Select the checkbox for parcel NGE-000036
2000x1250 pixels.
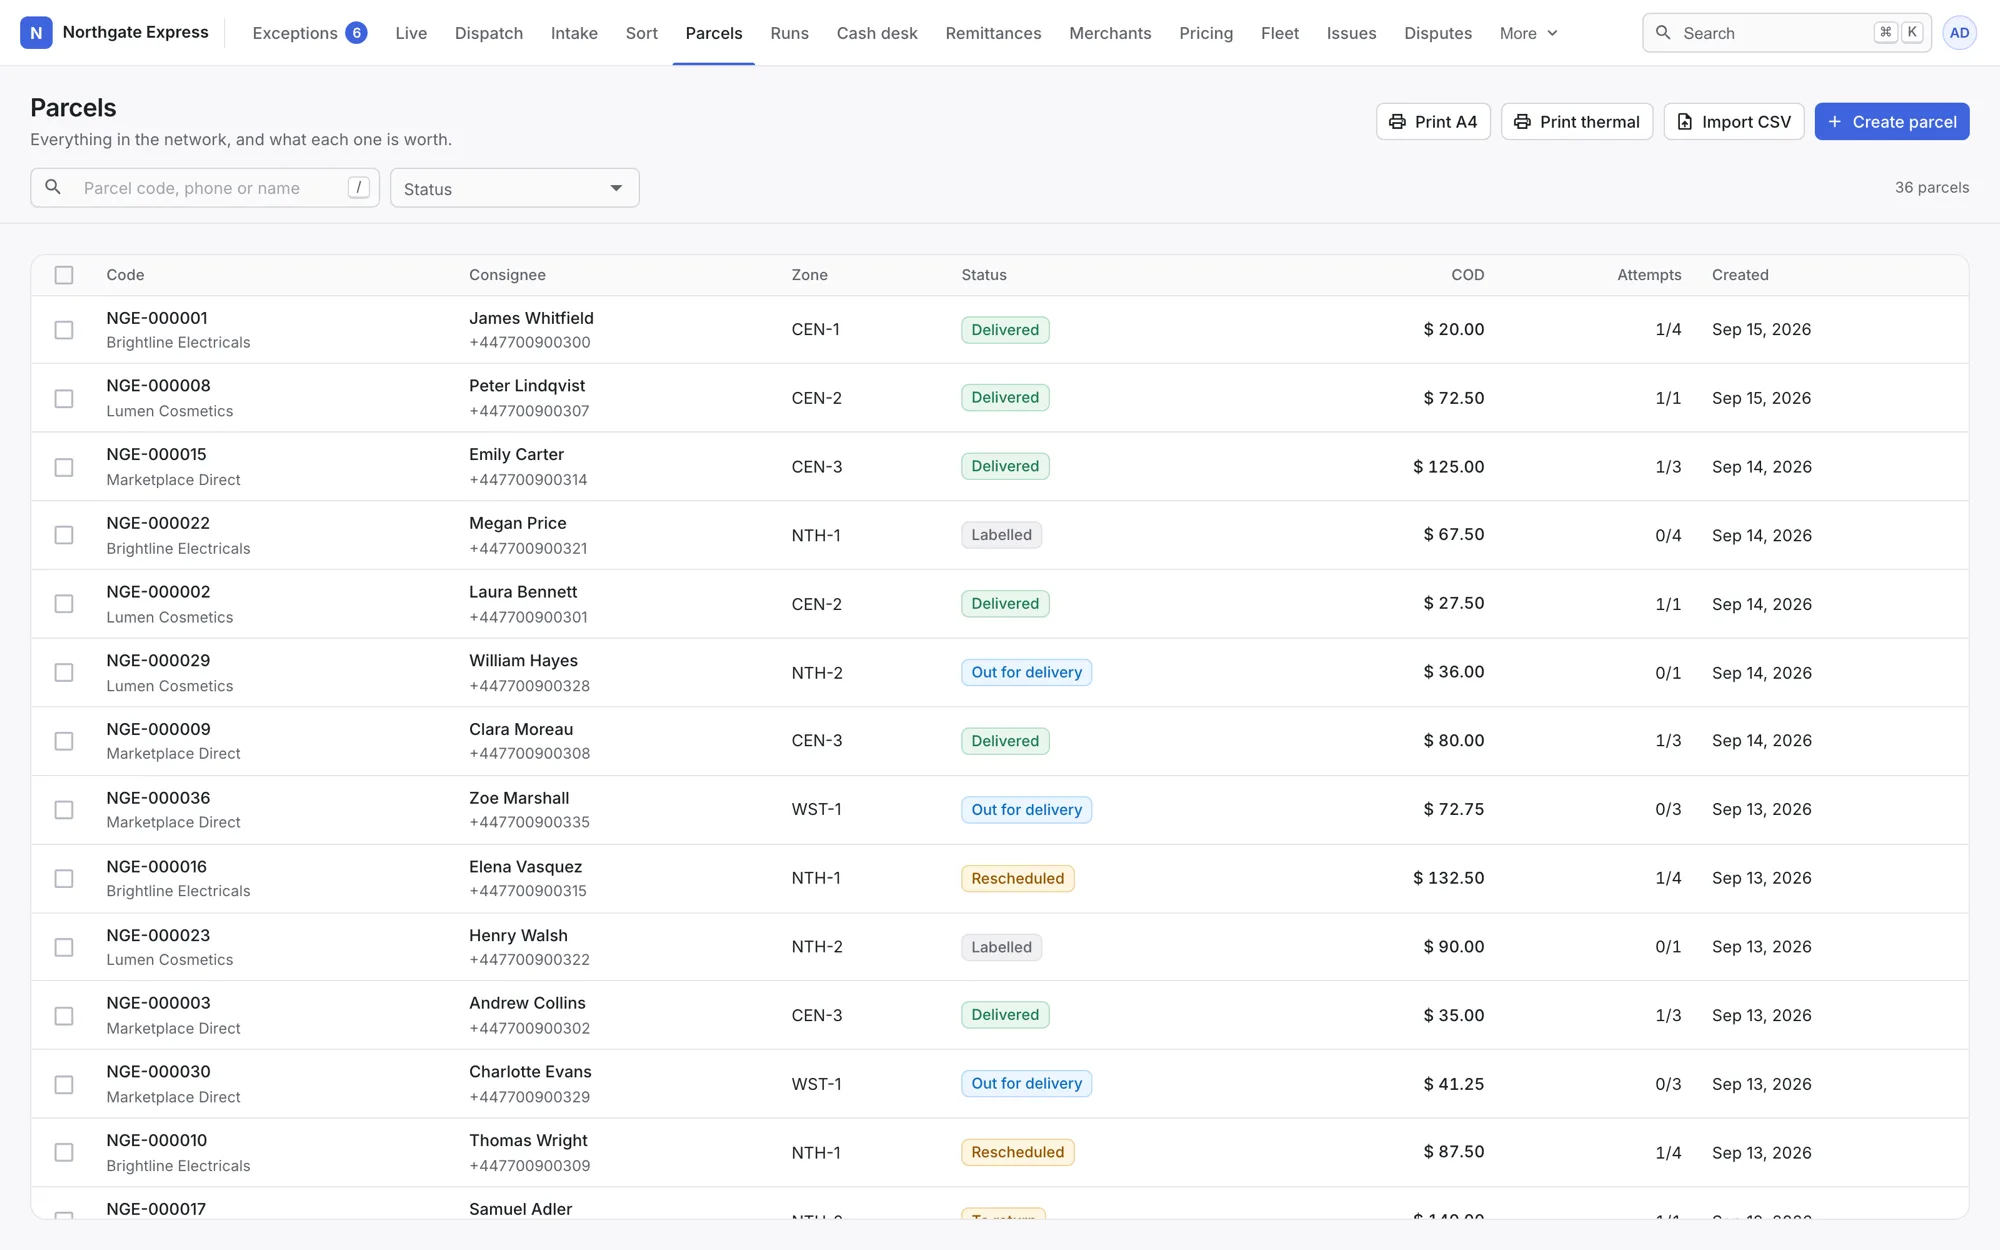point(64,810)
